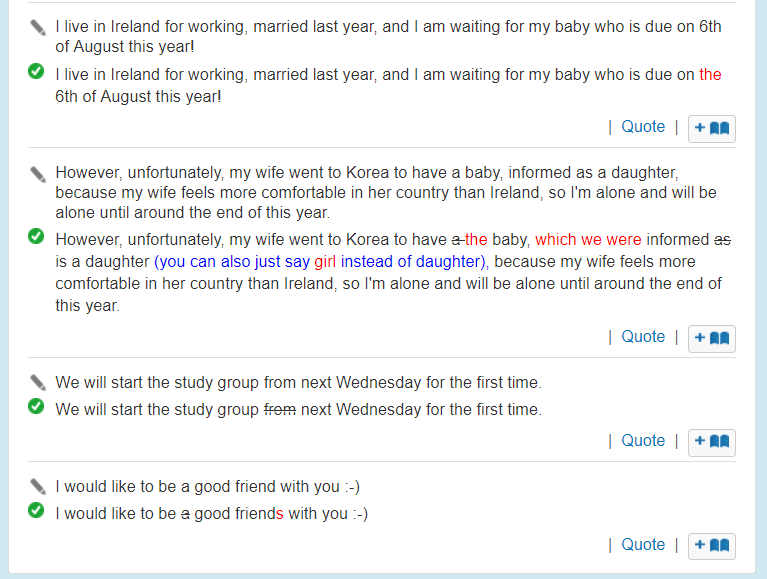
Task: Click green checkmark on corrected 'I live in Ireland' sentence
Action: tap(36, 72)
